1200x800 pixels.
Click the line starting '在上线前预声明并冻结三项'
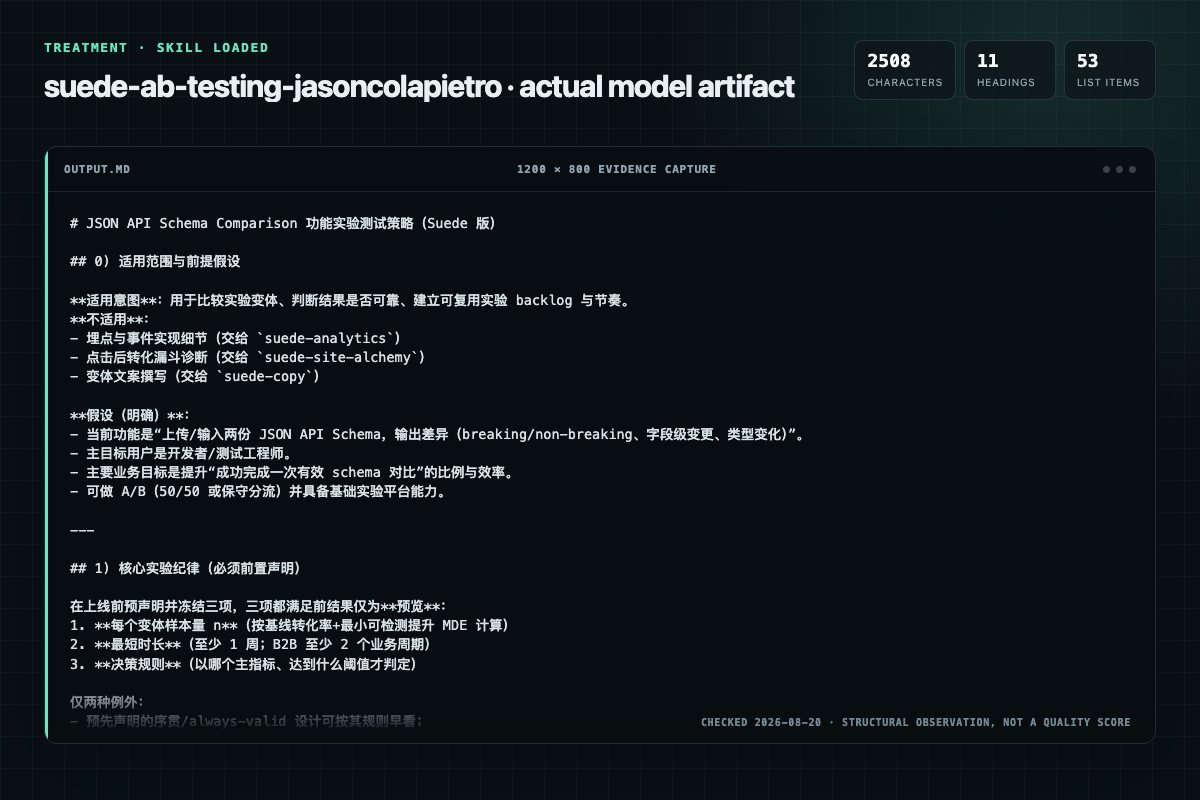point(258,606)
